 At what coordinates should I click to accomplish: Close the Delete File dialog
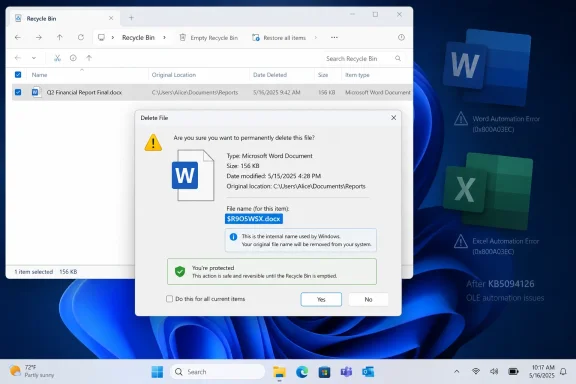point(393,118)
